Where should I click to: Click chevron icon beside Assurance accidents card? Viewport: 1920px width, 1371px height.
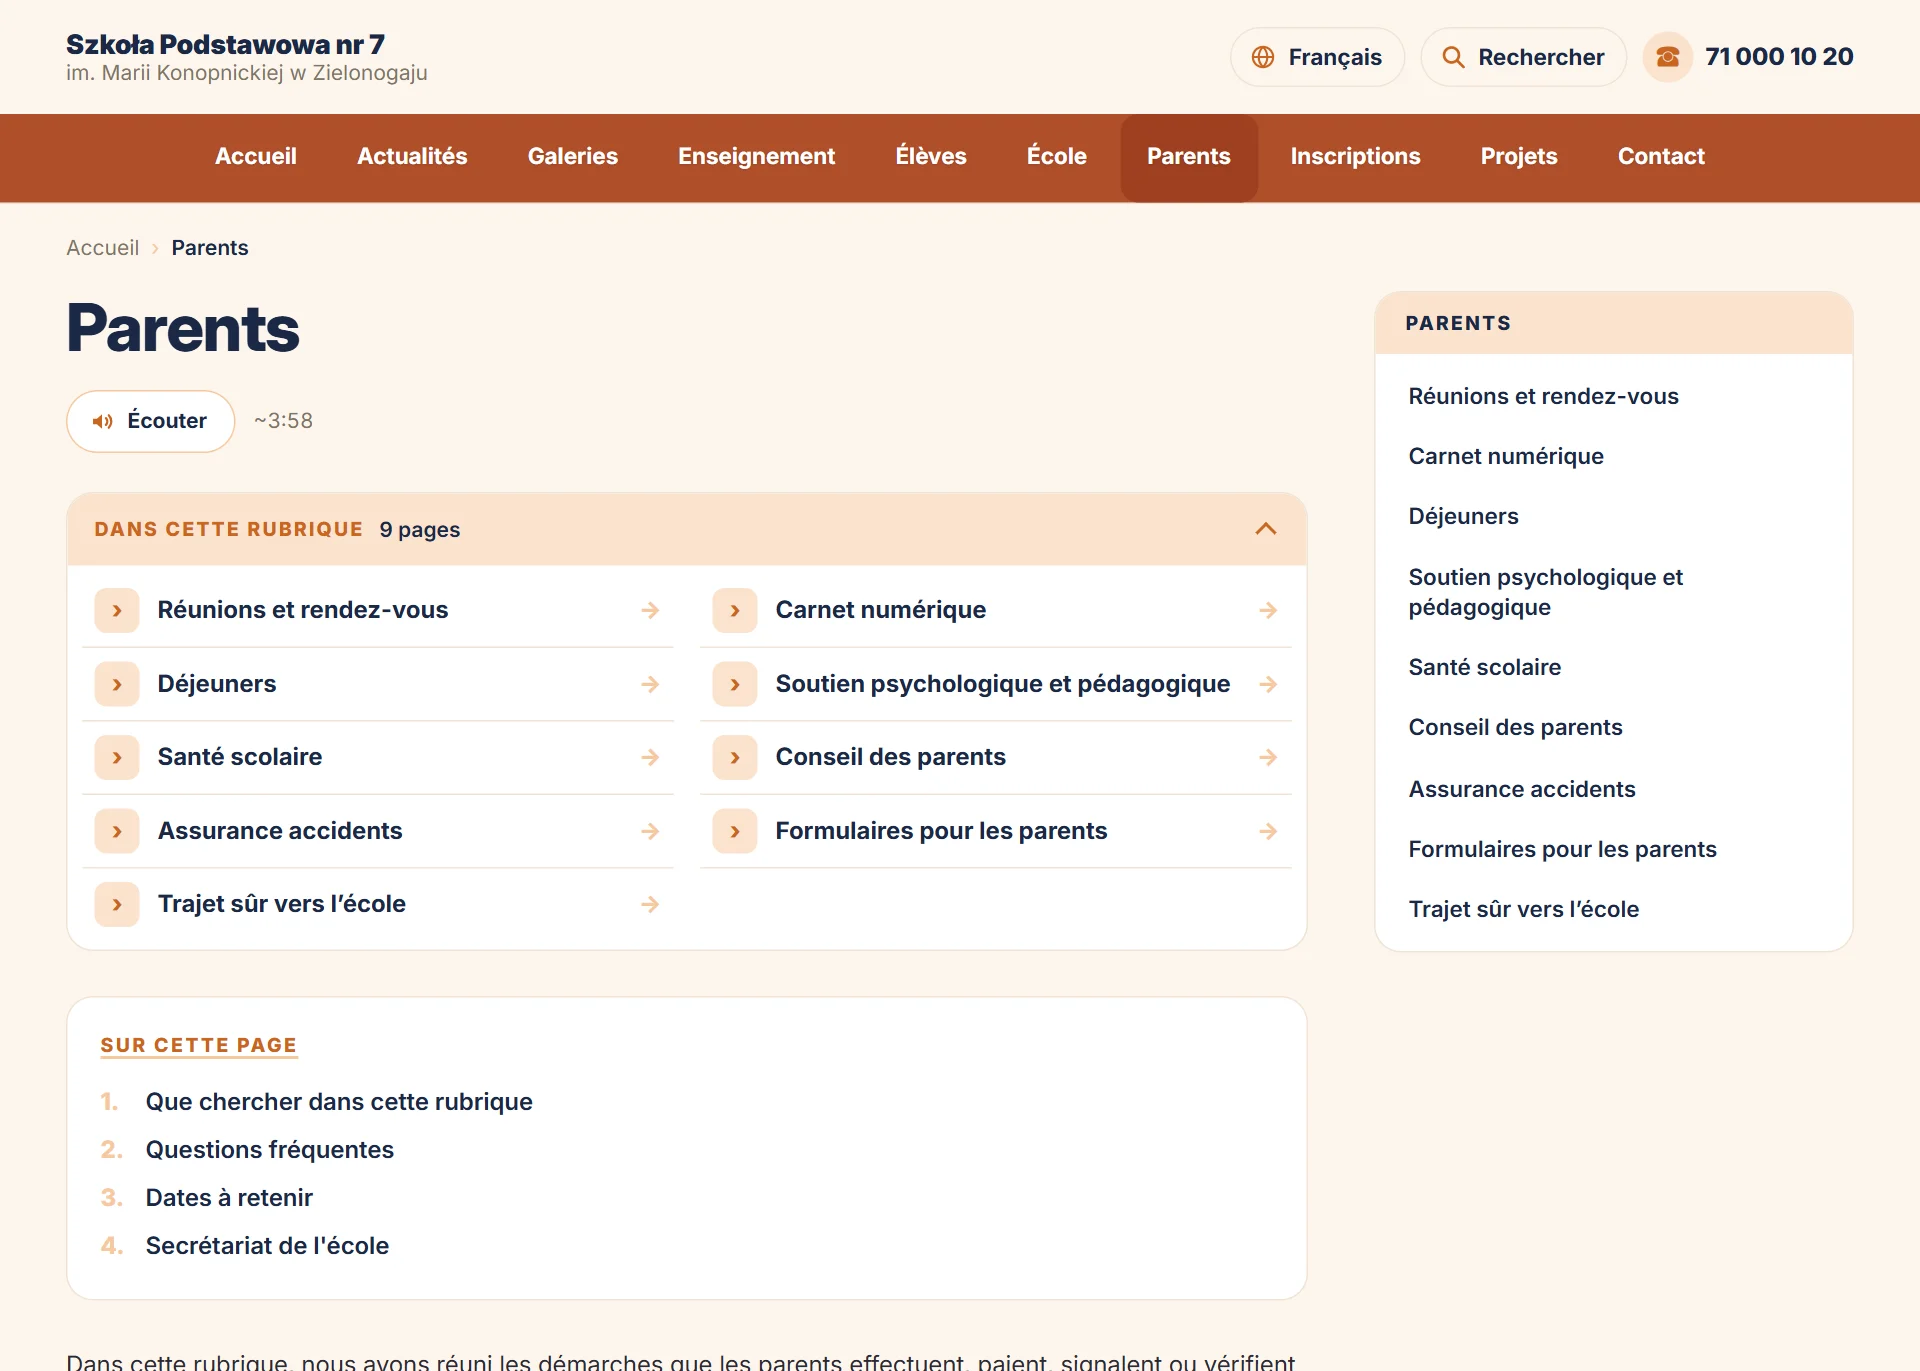[x=117, y=831]
